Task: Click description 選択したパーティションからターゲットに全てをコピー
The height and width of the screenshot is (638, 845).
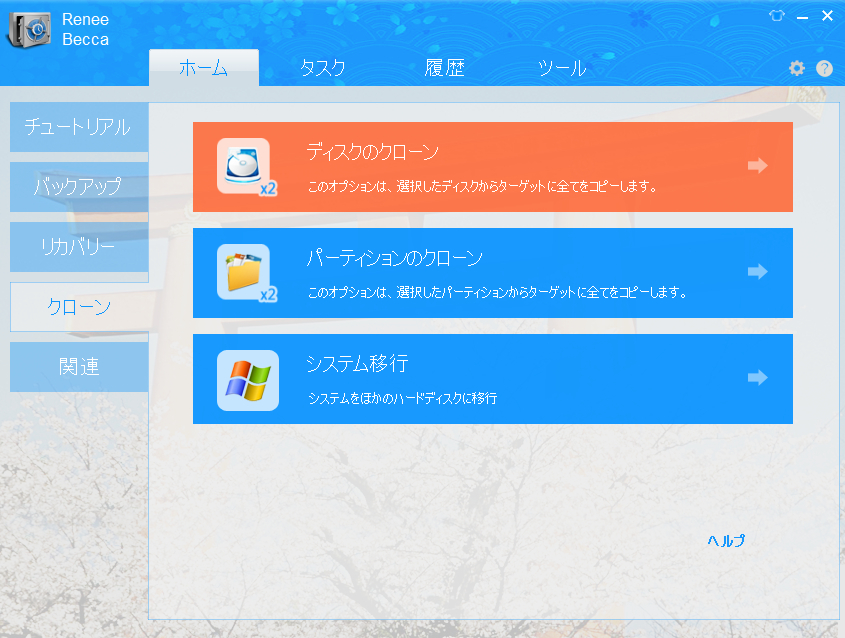Action: coord(497,293)
